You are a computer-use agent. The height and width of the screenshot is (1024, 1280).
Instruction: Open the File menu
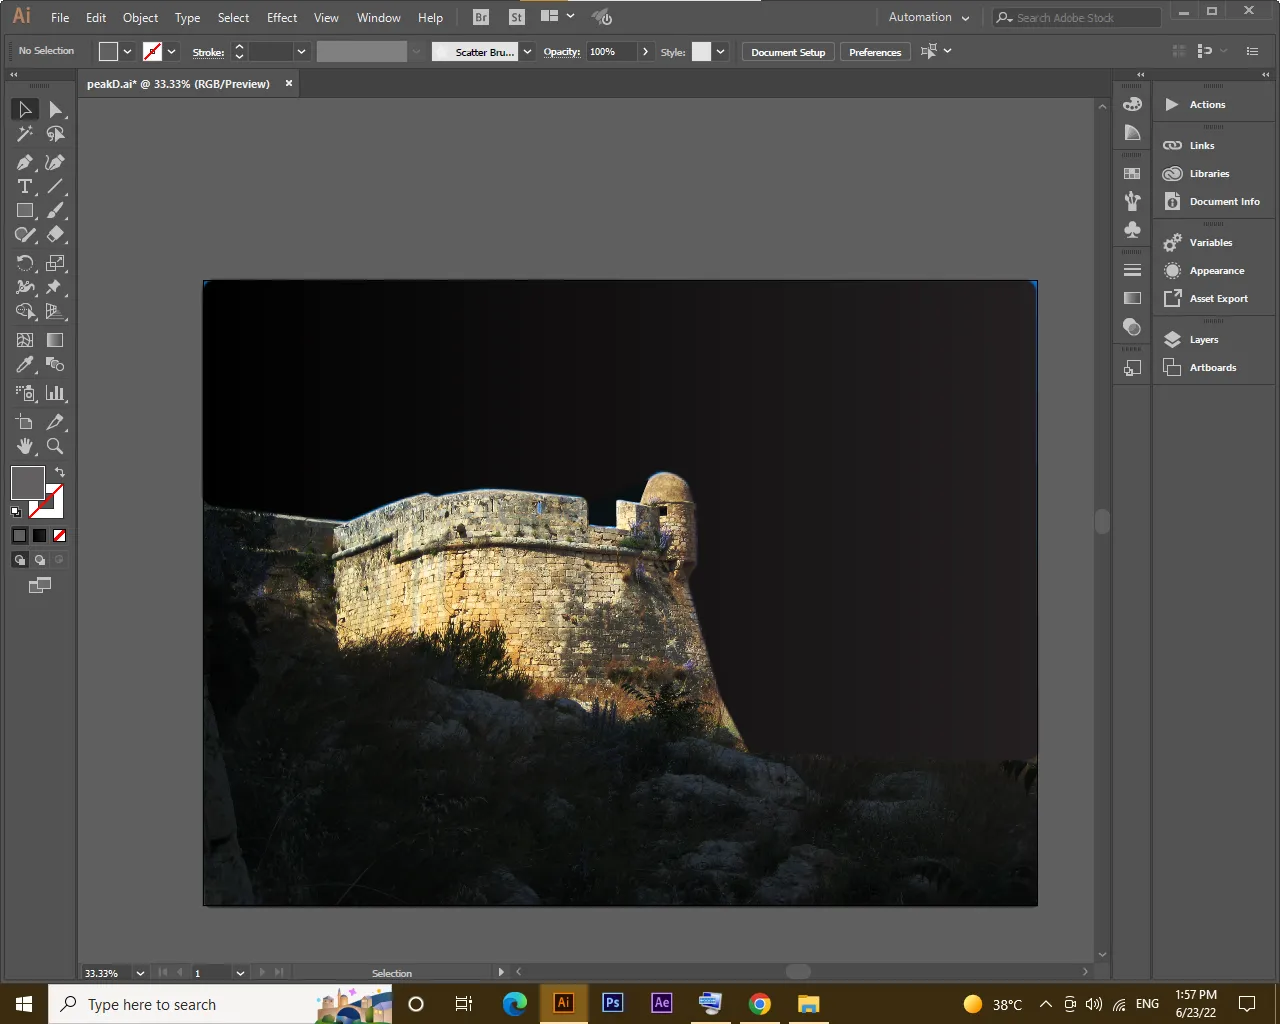[x=60, y=18]
